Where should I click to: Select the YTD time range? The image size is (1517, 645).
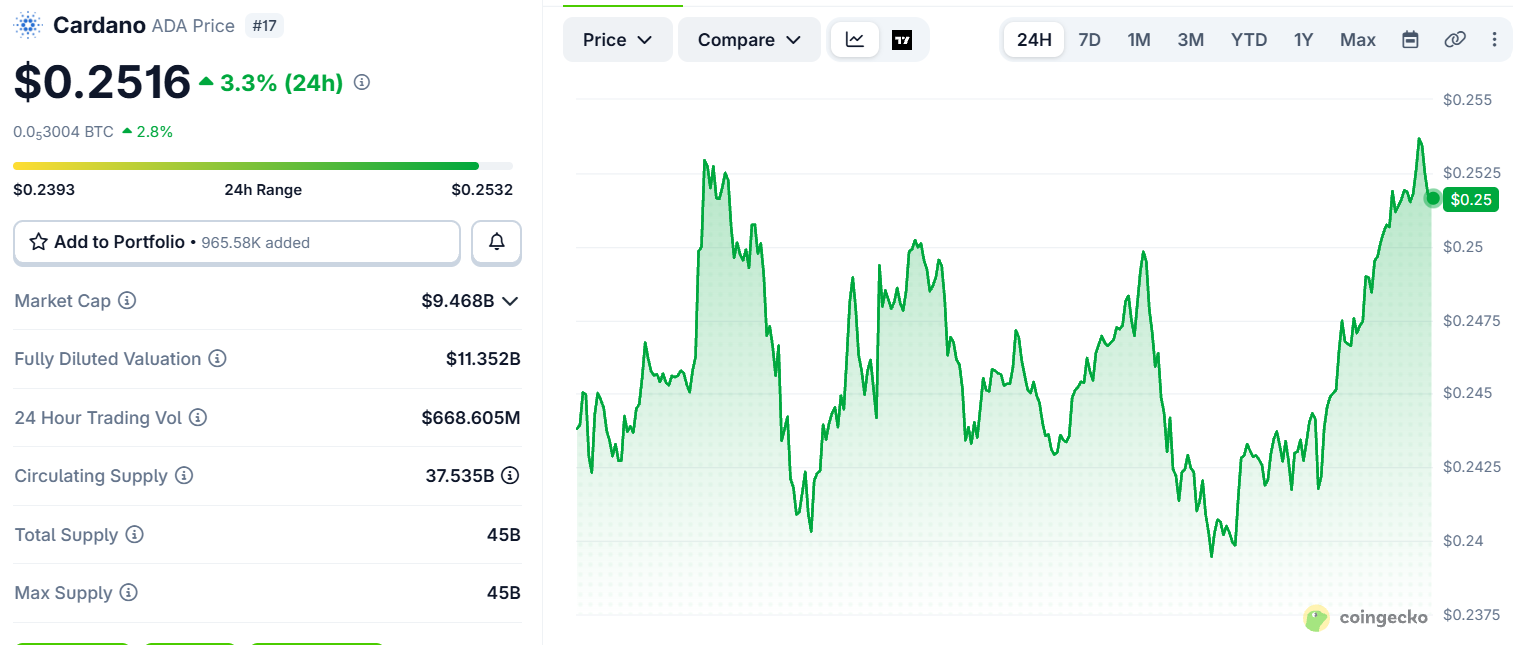pyautogui.click(x=1249, y=40)
